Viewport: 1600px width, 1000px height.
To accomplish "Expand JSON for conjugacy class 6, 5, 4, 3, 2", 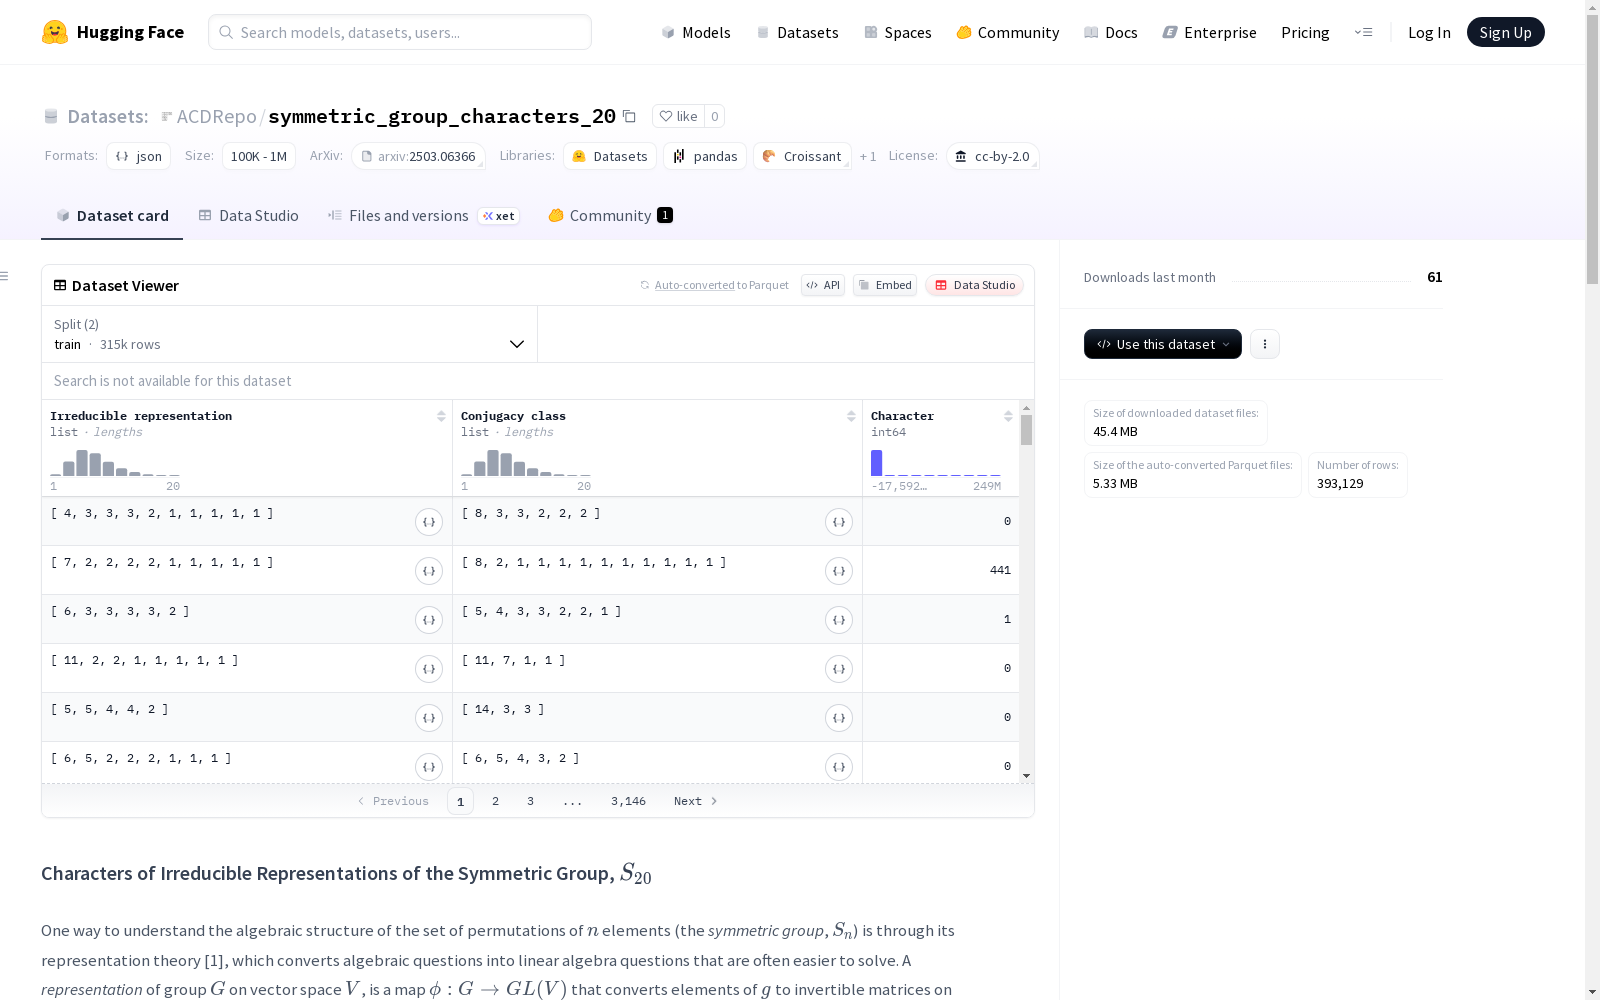I will pyautogui.click(x=839, y=767).
